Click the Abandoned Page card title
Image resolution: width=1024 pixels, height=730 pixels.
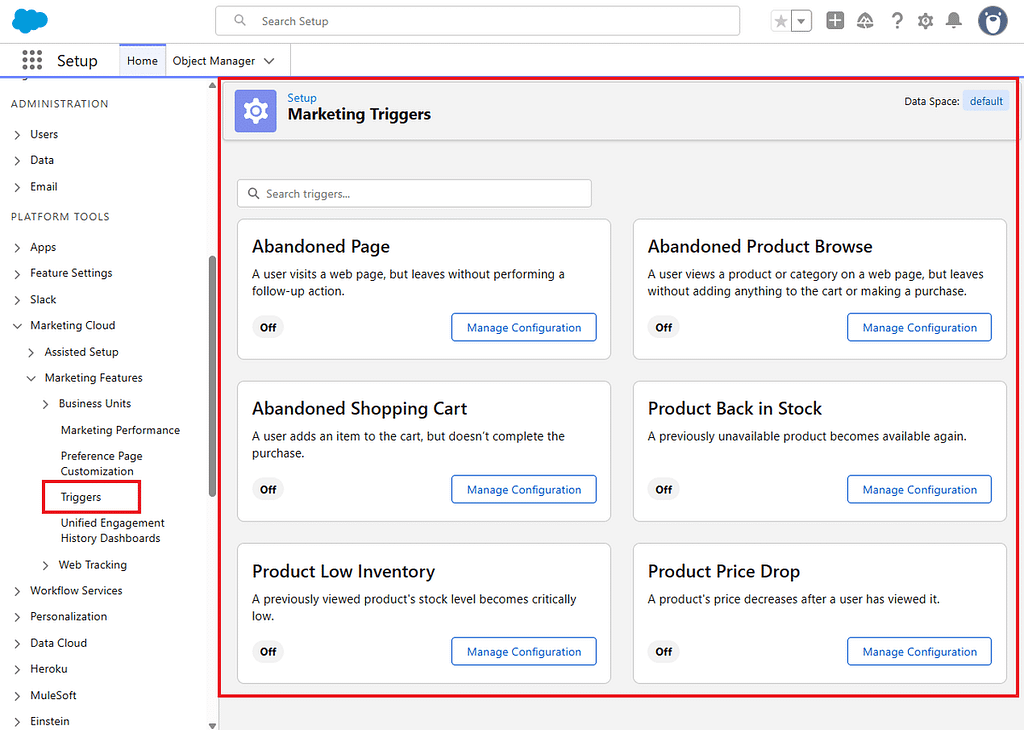[321, 246]
